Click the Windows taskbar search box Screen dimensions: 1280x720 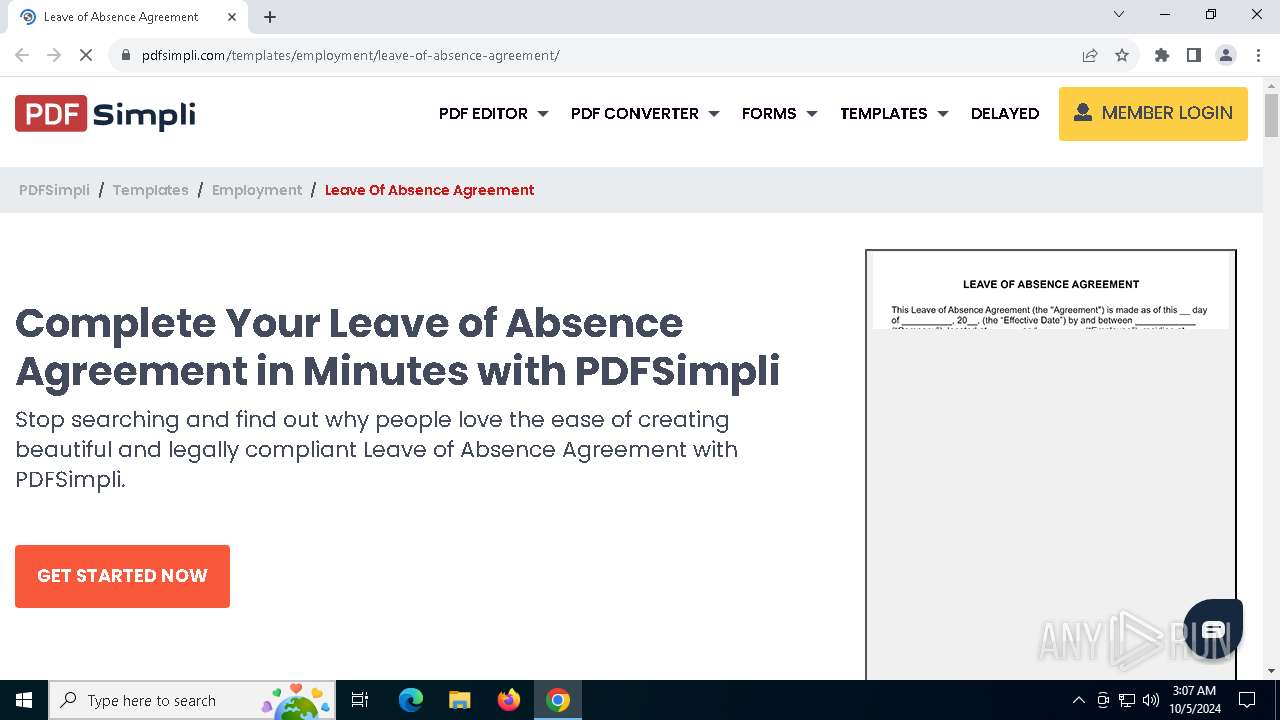click(x=192, y=700)
